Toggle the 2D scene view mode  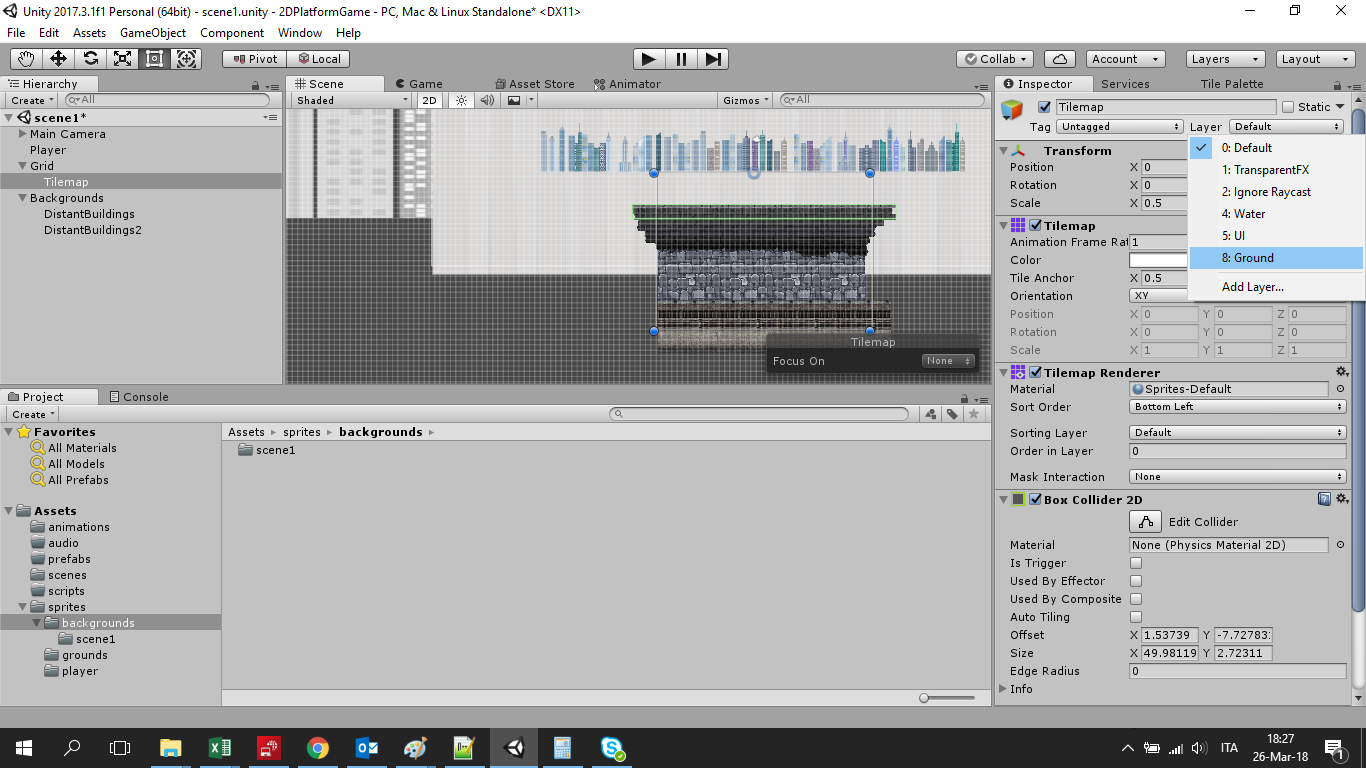click(x=429, y=100)
